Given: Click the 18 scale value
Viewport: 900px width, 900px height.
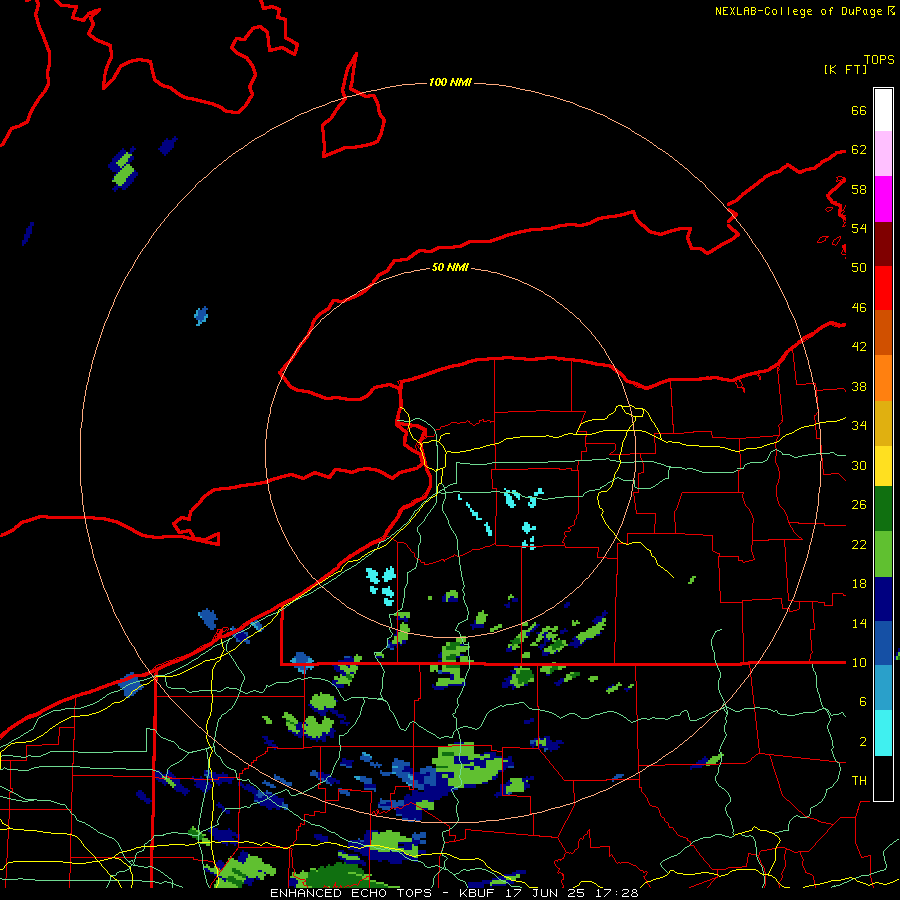Looking at the screenshot, I should pyautogui.click(x=859, y=584).
